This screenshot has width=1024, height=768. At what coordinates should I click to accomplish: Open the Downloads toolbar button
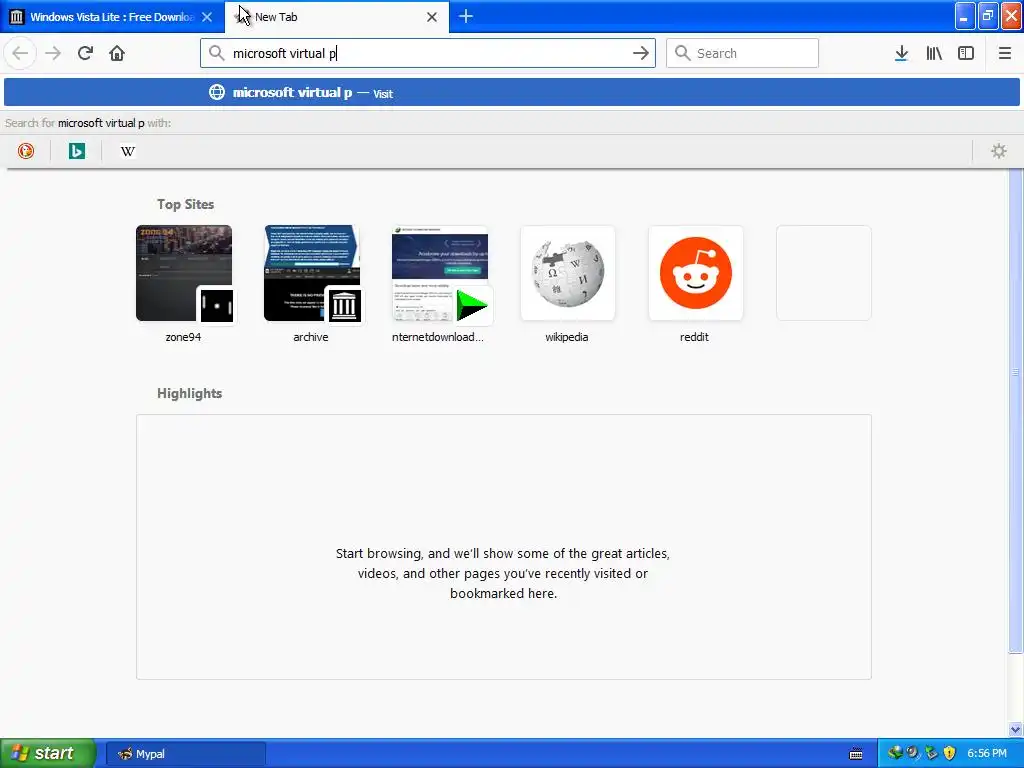click(901, 53)
